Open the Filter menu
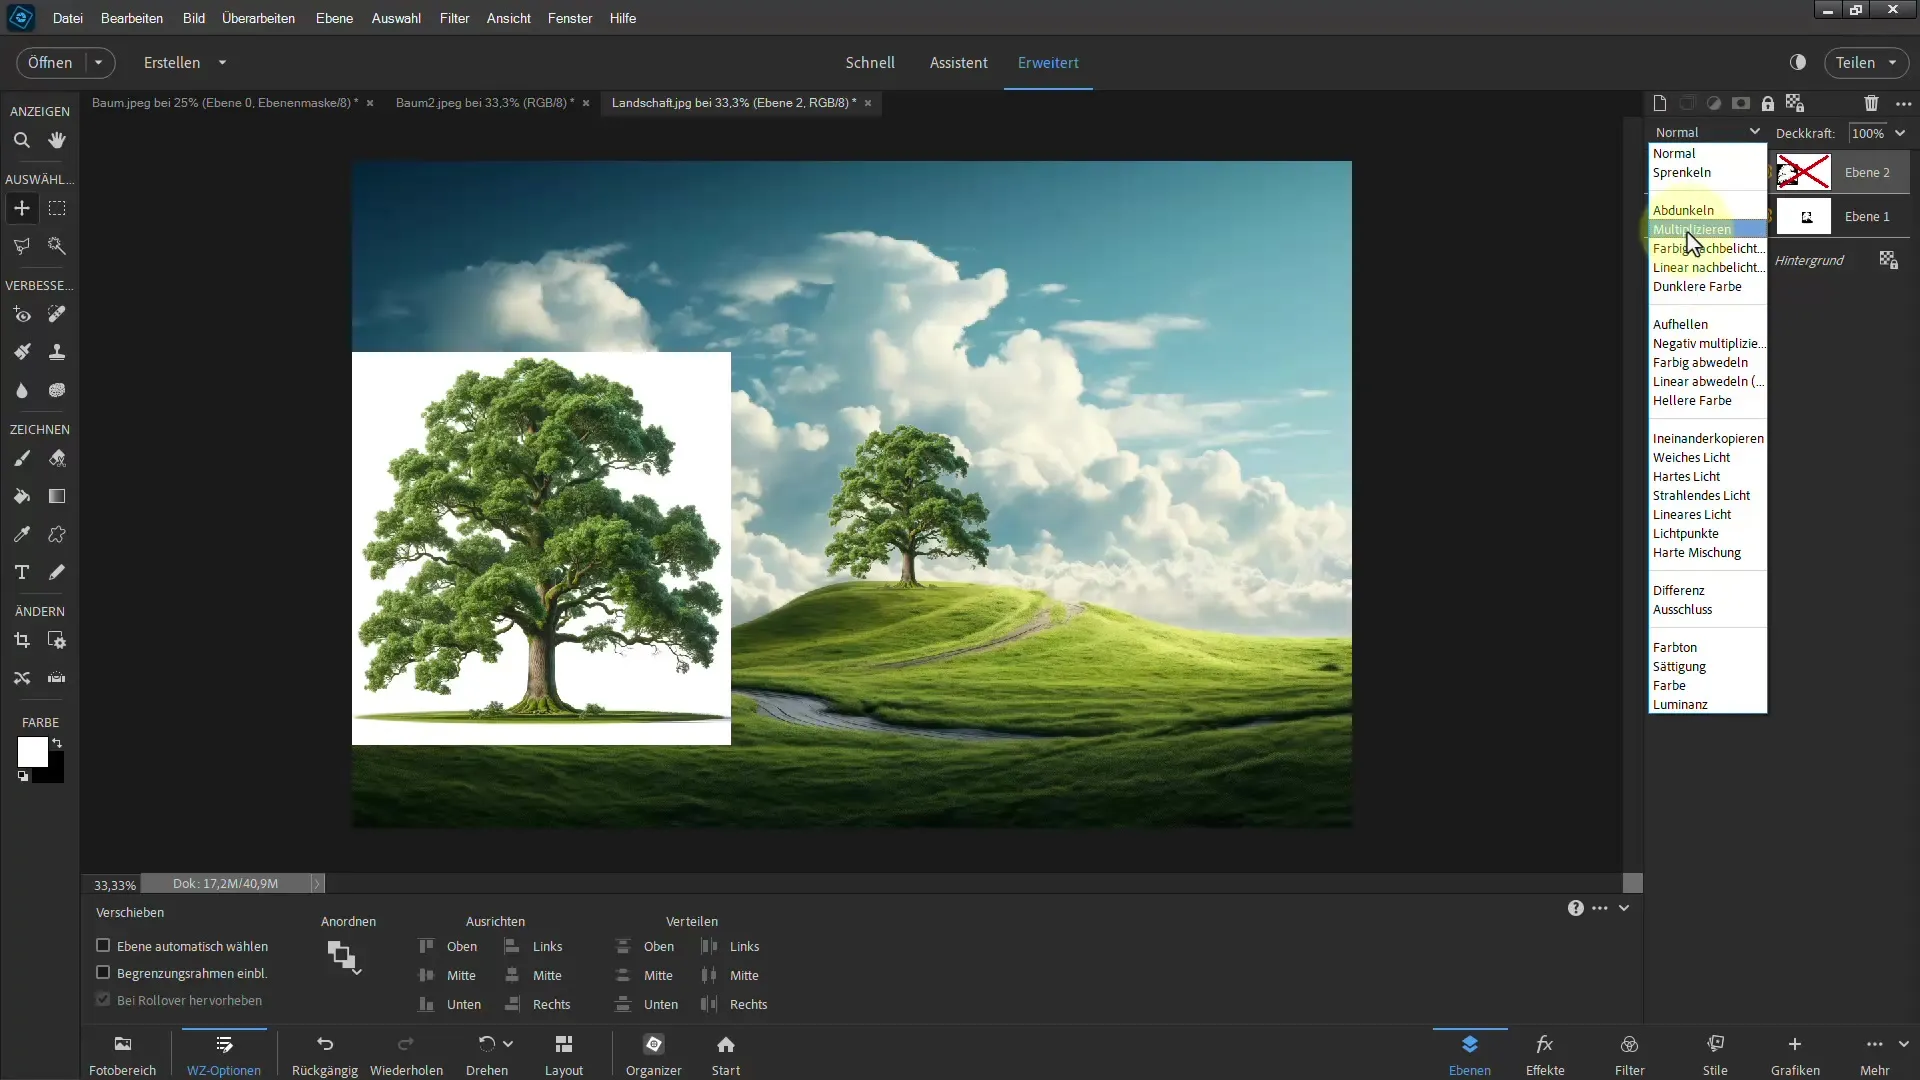The image size is (1920, 1080). [454, 18]
